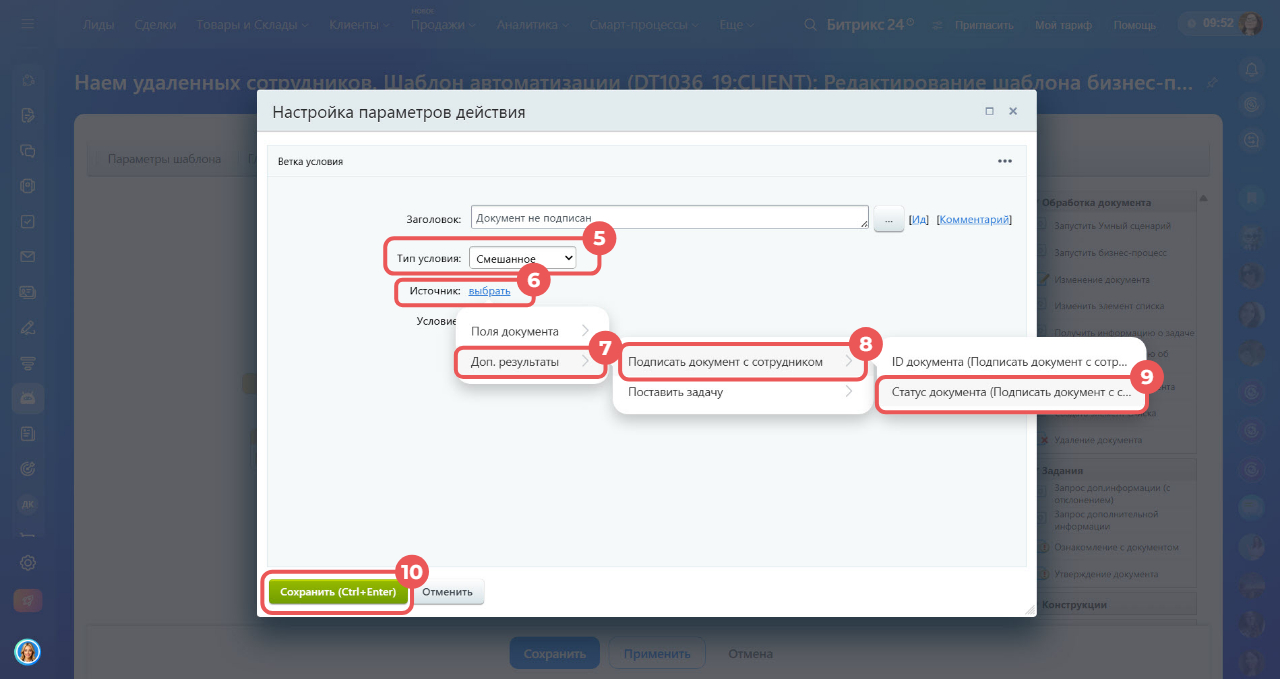Open the hamburger menu in top bar
The width and height of the screenshot is (1280, 679).
click(x=27, y=23)
